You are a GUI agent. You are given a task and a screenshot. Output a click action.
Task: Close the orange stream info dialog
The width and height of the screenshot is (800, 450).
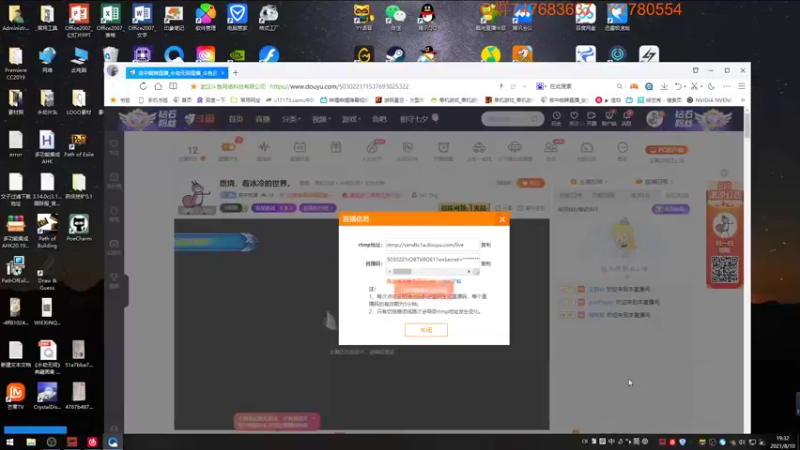[x=502, y=219]
